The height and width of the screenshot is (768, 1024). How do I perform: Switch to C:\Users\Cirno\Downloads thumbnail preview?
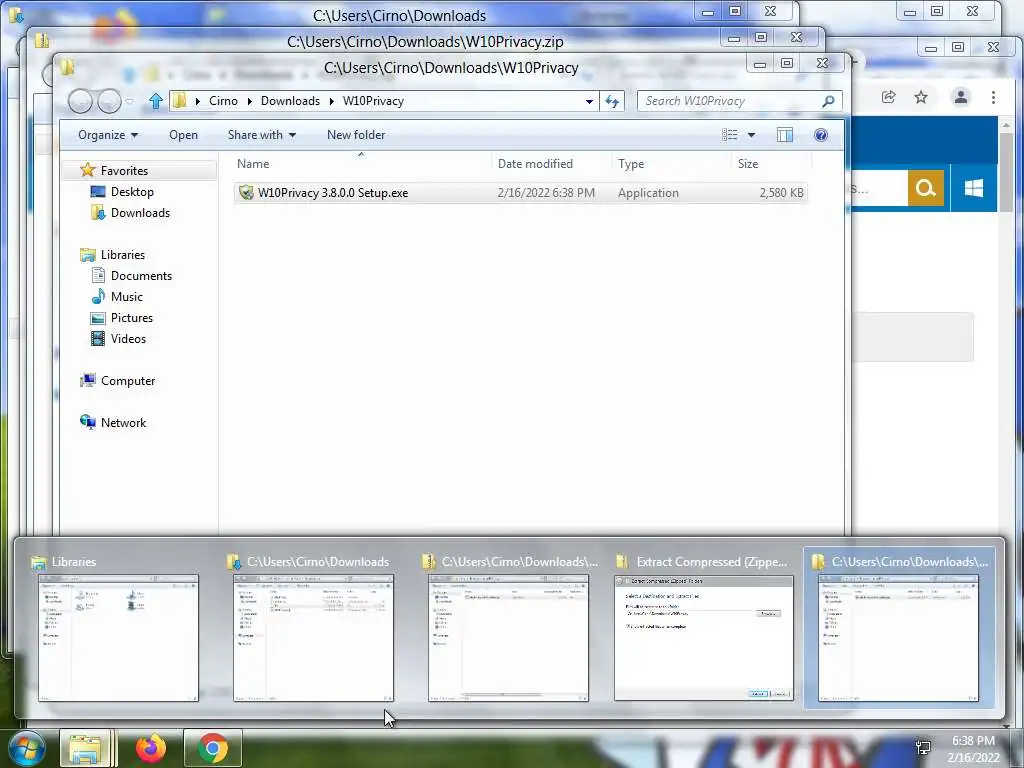313,638
